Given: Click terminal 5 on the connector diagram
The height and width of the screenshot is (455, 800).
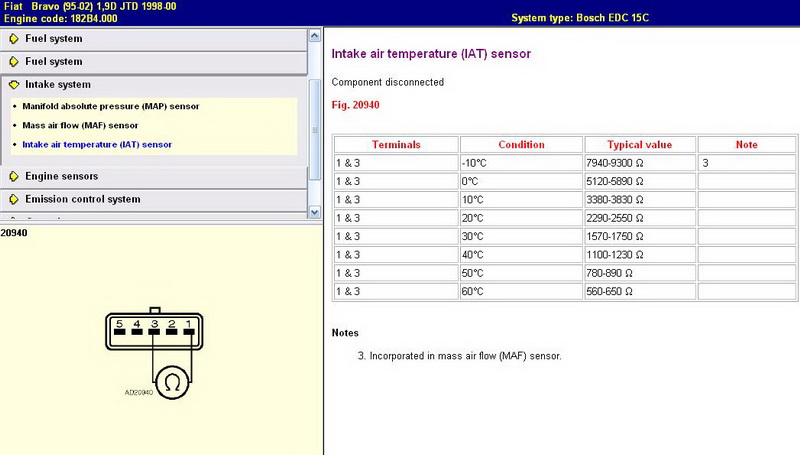Looking at the screenshot, I should tap(119, 325).
